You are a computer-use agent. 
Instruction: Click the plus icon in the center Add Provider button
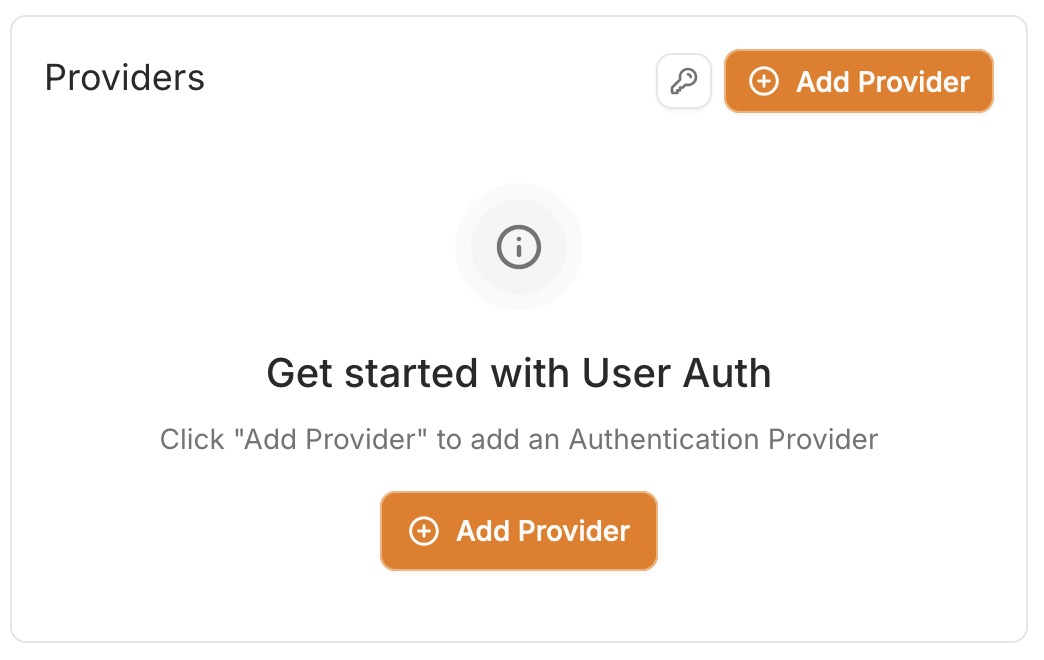[424, 531]
